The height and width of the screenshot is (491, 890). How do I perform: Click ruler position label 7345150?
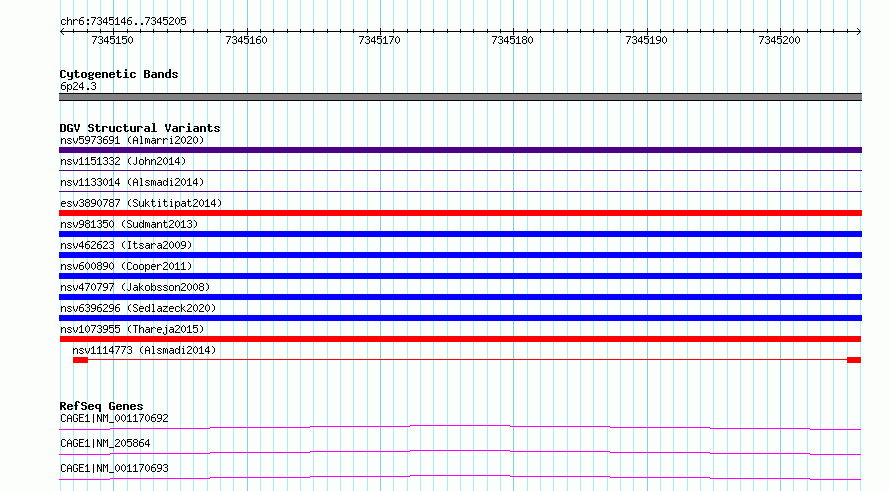pyautogui.click(x=112, y=40)
